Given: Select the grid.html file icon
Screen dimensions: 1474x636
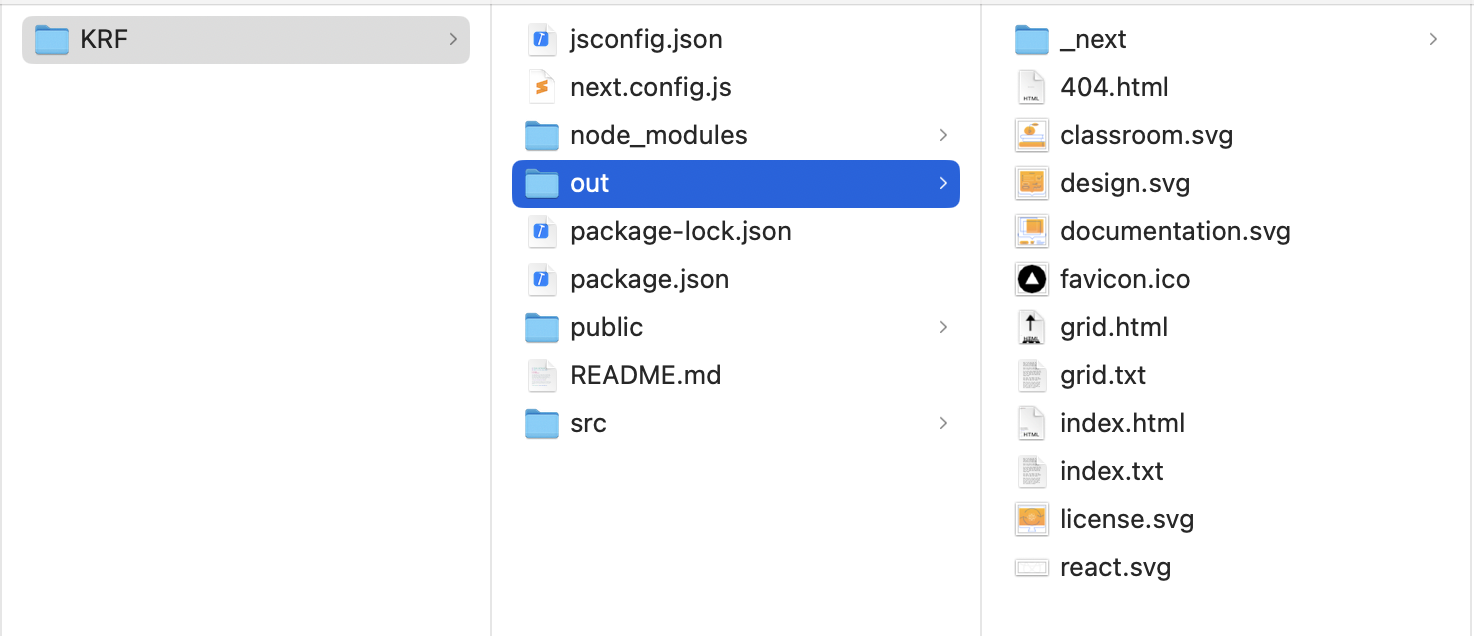Looking at the screenshot, I should (1031, 328).
